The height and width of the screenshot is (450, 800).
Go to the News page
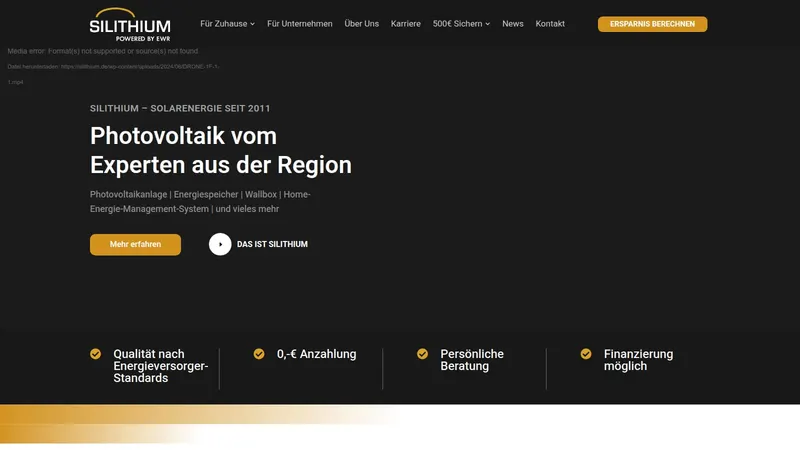513,24
